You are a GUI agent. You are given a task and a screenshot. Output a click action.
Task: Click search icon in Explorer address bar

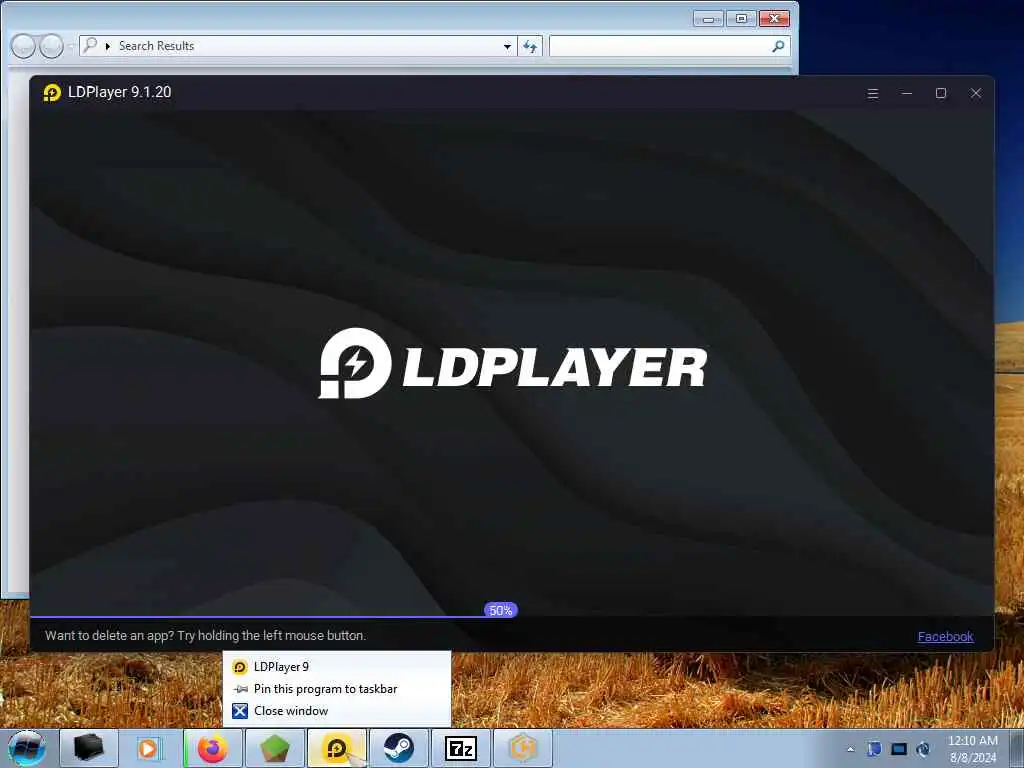tap(90, 45)
